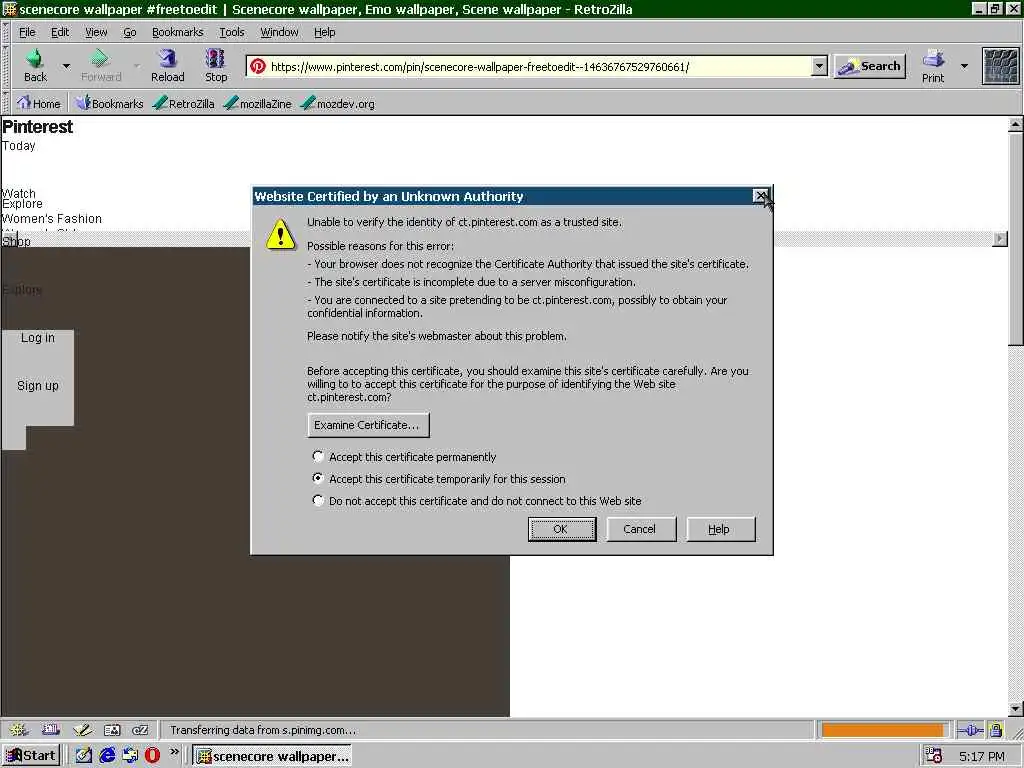
Task: Expand the Forward button history dropdown arrow
Action: click(136, 66)
